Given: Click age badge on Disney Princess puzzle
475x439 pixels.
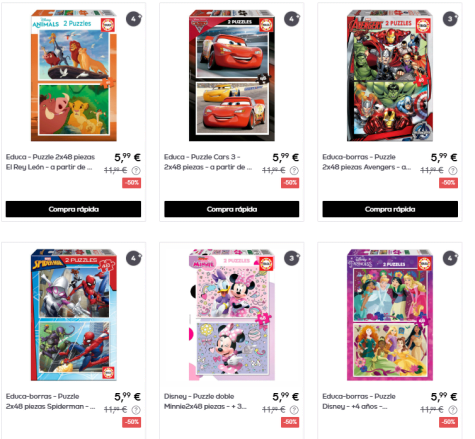Looking at the screenshot, I should pyautogui.click(x=450, y=258).
